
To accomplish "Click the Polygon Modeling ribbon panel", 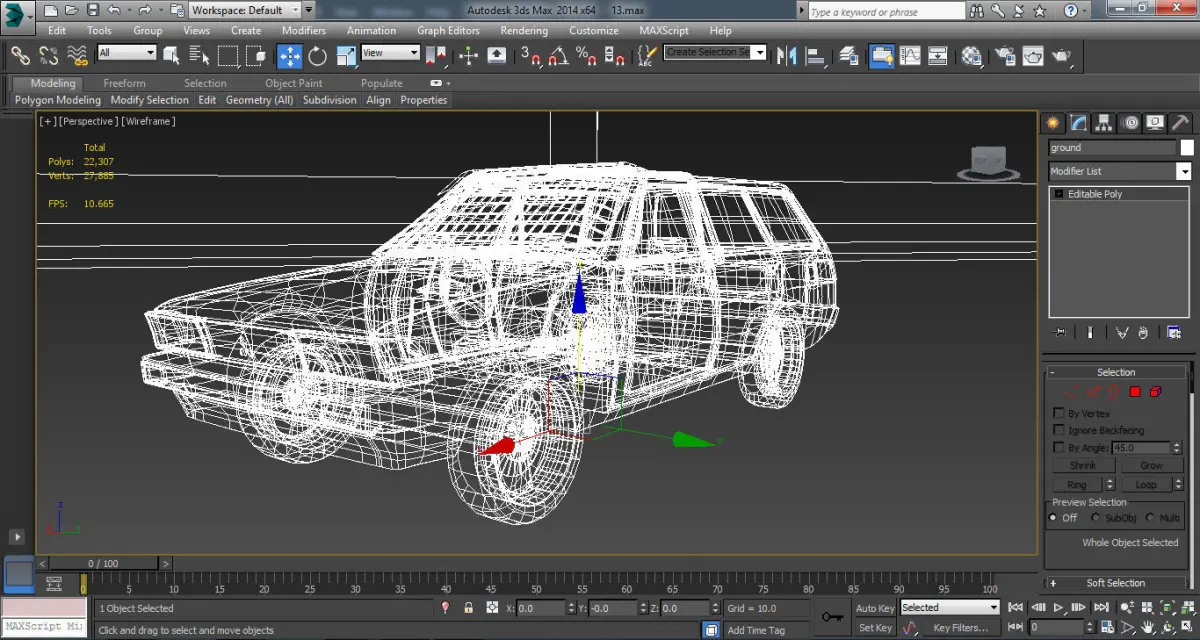I will (x=58, y=100).
